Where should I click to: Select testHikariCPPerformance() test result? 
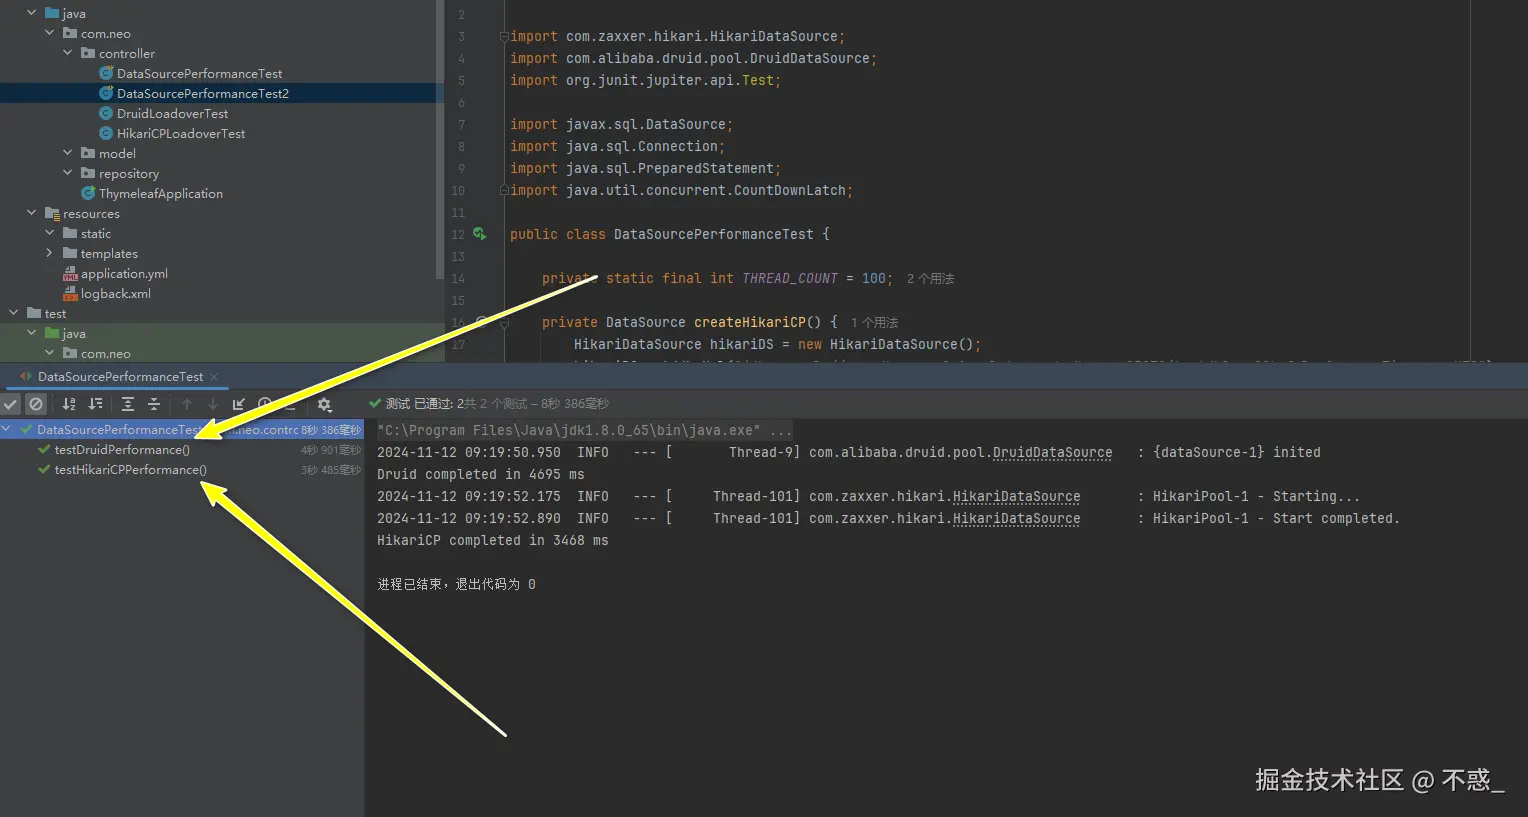(x=131, y=469)
